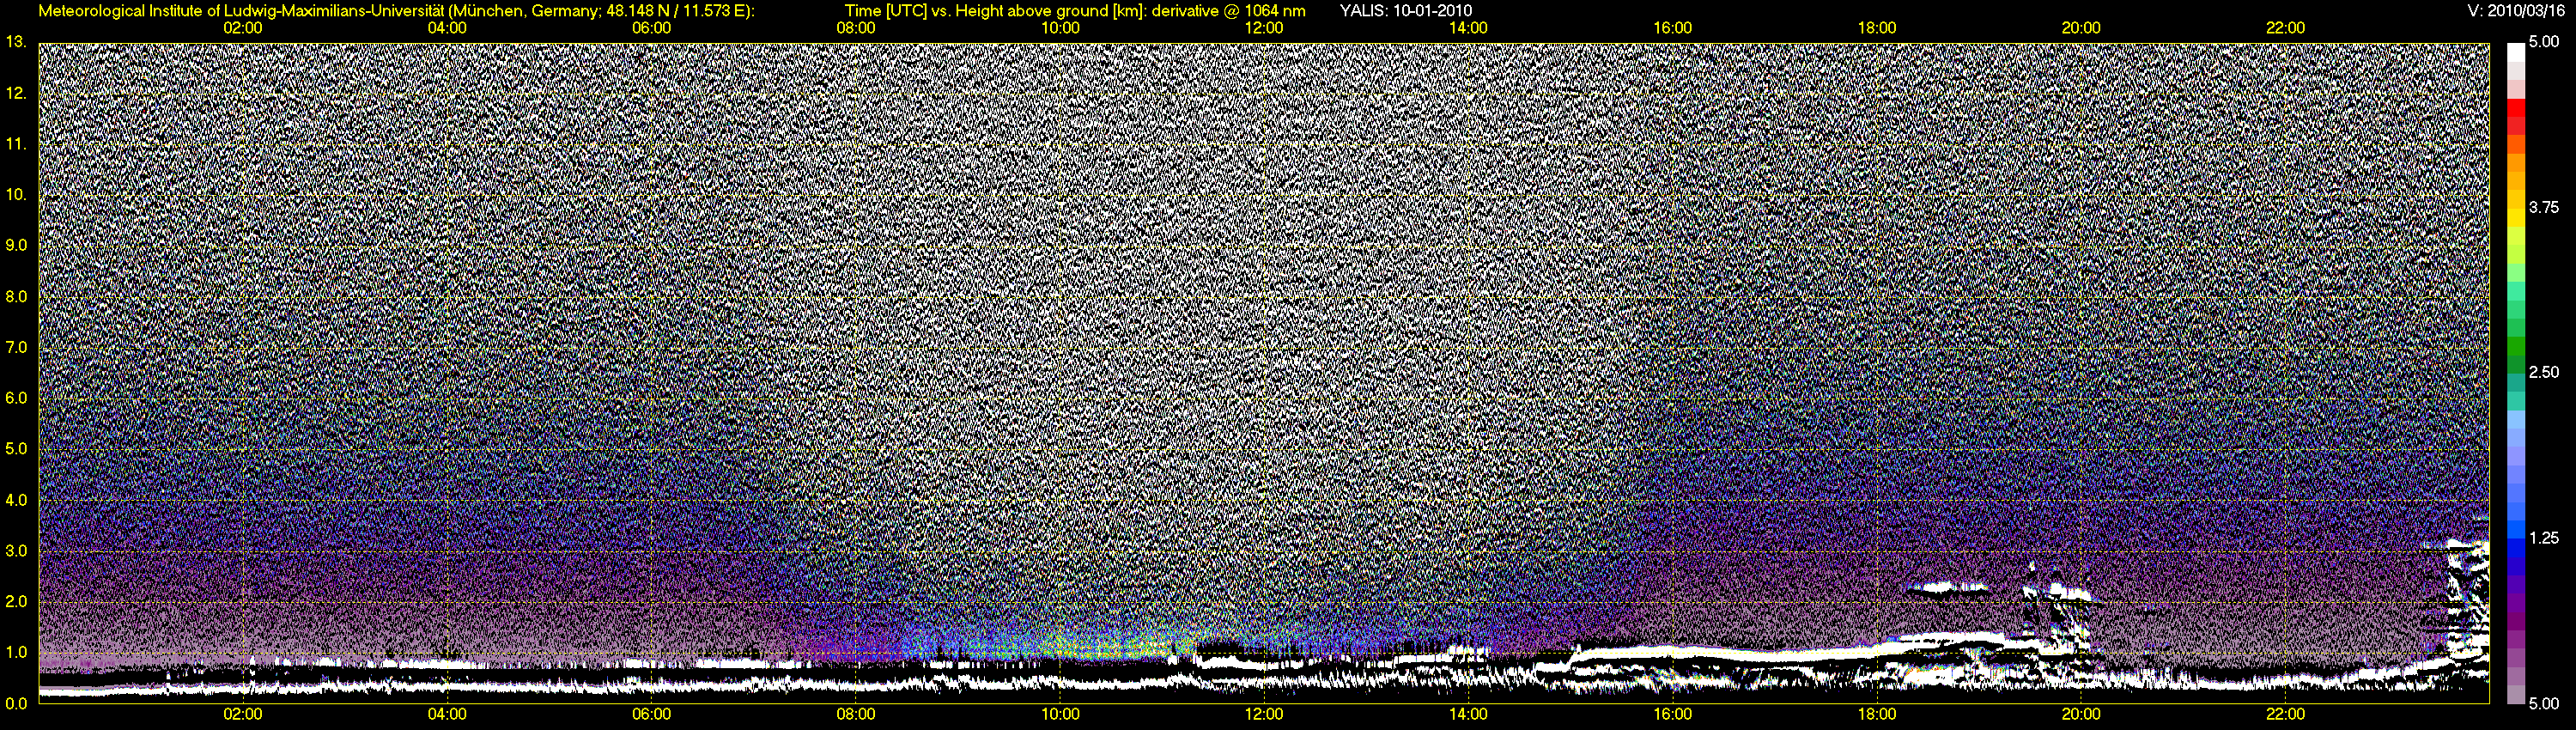Click the '18:00' label on the top time axis

[x=1877, y=28]
